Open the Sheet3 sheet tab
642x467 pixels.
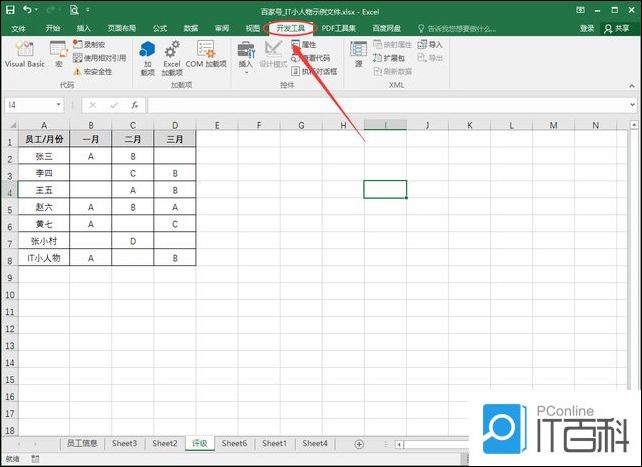click(x=124, y=443)
